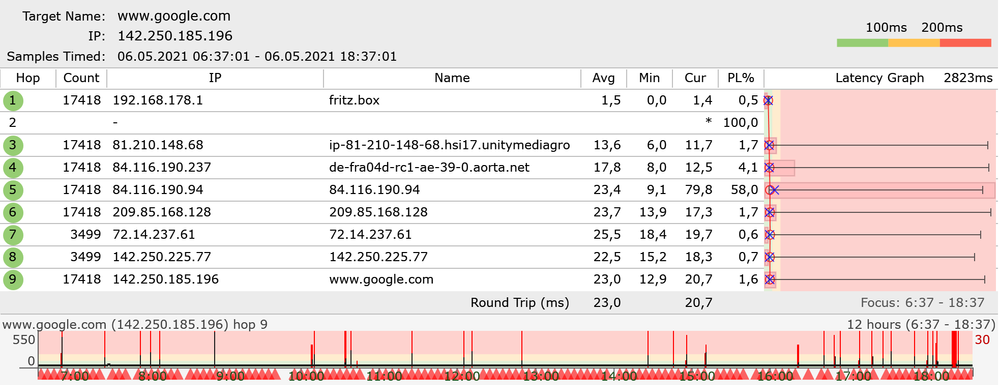The image size is (999, 385).
Task: Click the 18:00 mark on the timeline
Action: pyautogui.click(x=931, y=376)
